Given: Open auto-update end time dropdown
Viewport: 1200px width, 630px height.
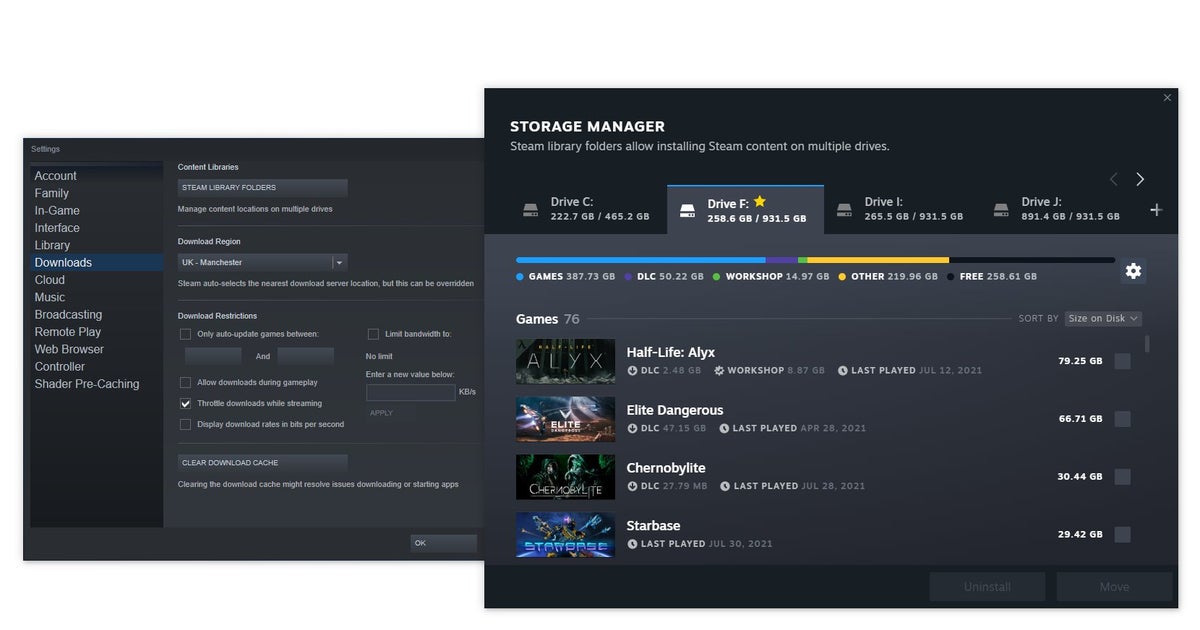Looking at the screenshot, I should point(306,356).
